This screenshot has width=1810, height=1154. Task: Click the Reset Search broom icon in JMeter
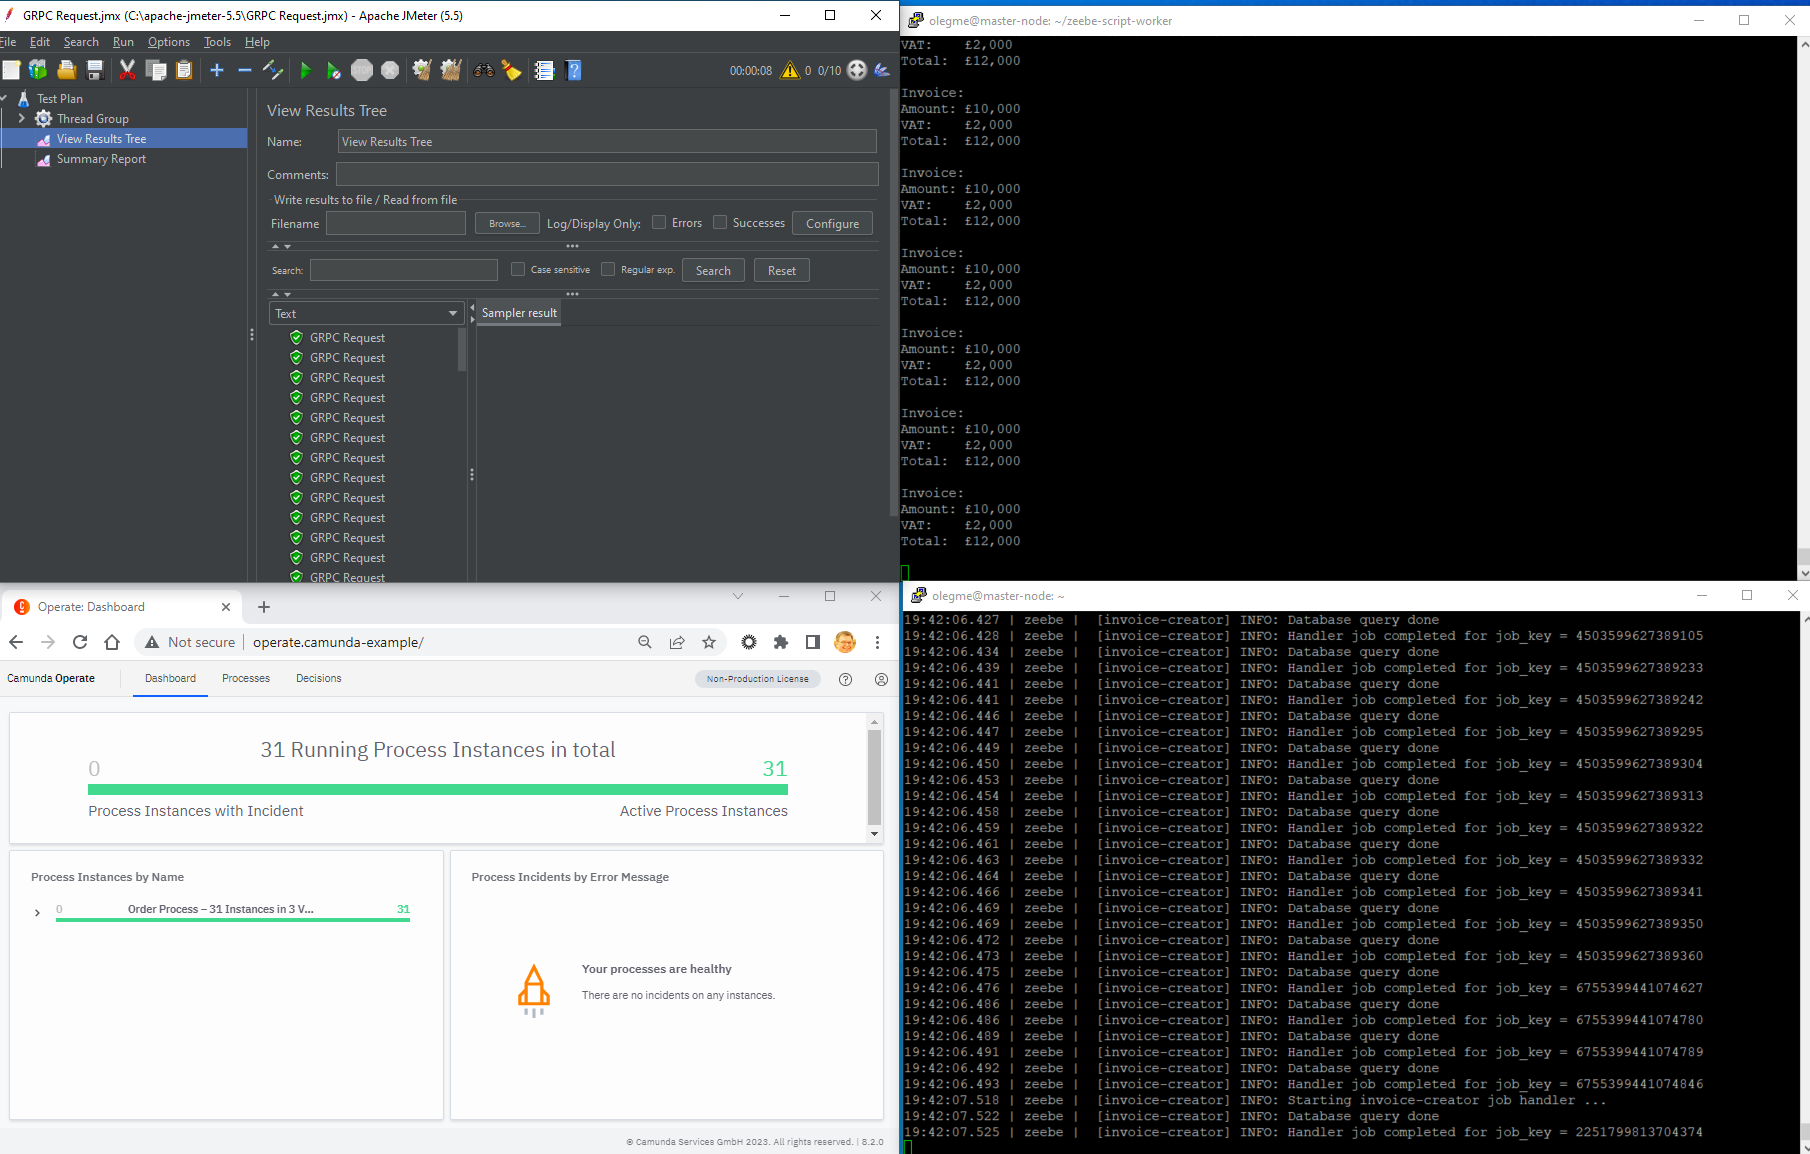coord(512,70)
